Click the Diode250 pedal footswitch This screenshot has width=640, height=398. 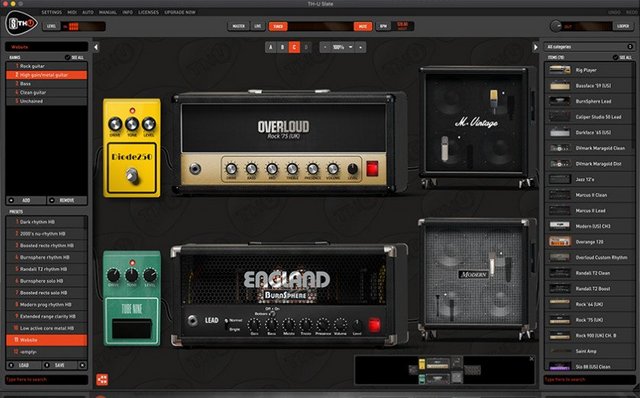[x=132, y=175]
